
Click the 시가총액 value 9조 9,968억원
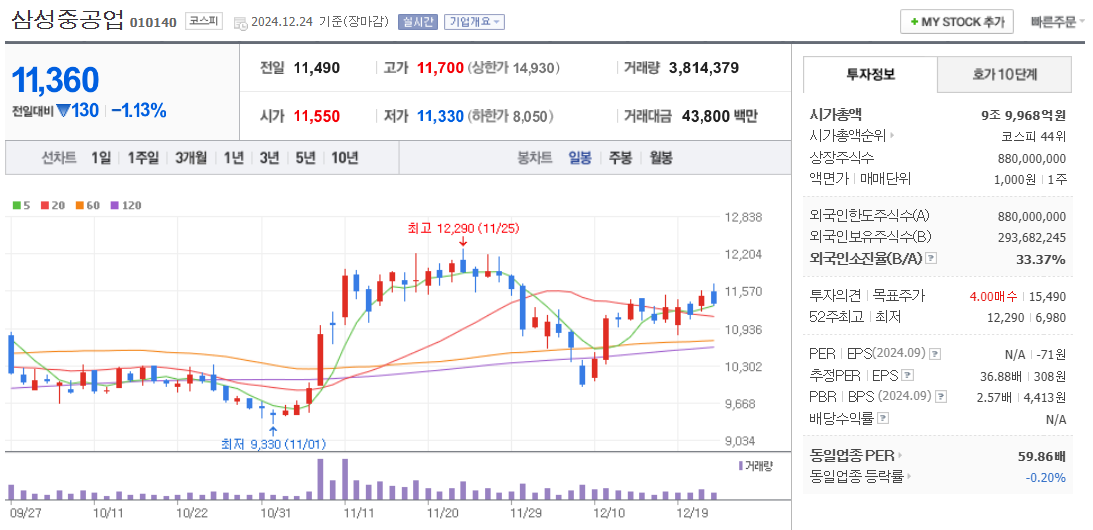(1023, 115)
